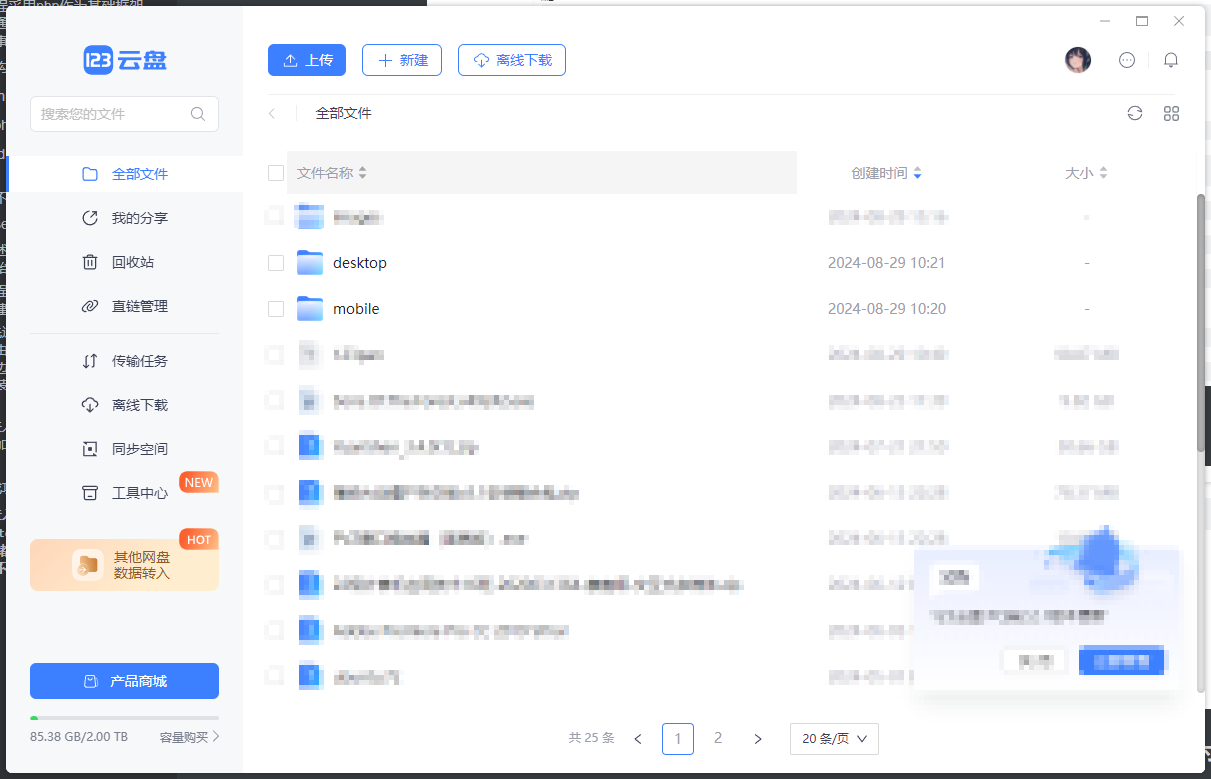Click inside the 搜索您的文件 search box
1211x779 pixels.
(110, 114)
